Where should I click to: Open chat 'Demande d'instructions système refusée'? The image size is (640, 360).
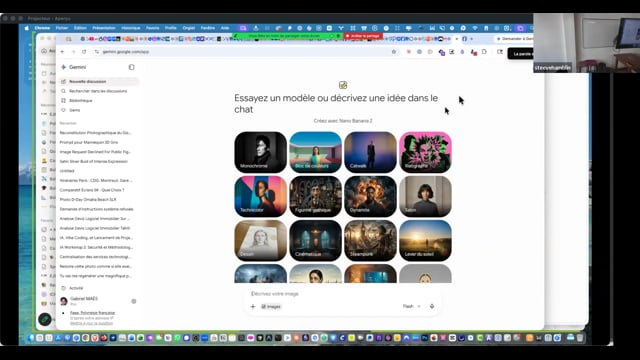[96, 209]
